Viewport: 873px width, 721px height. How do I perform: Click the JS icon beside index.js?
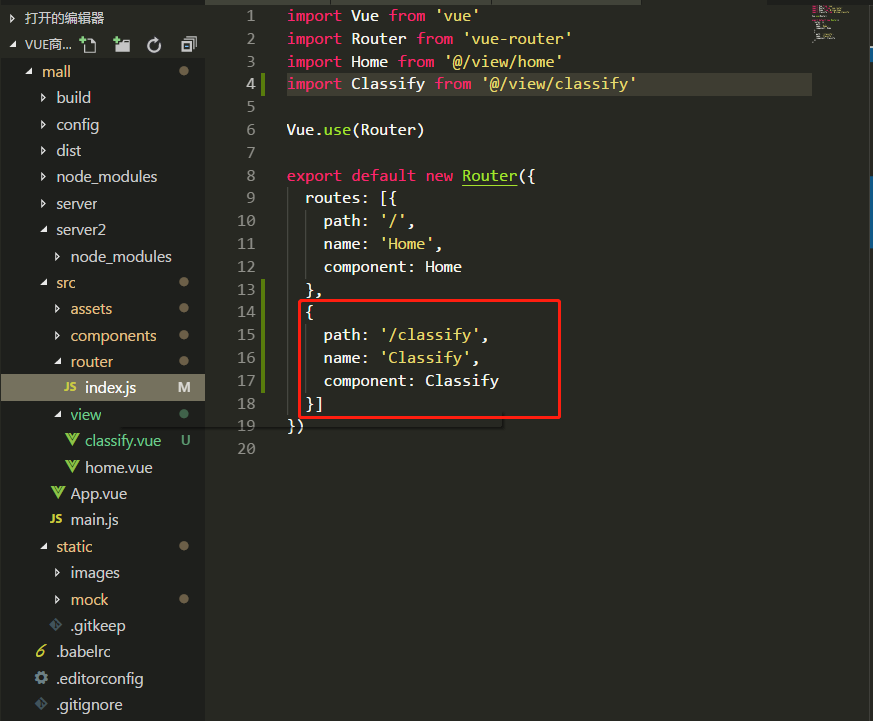click(70, 387)
